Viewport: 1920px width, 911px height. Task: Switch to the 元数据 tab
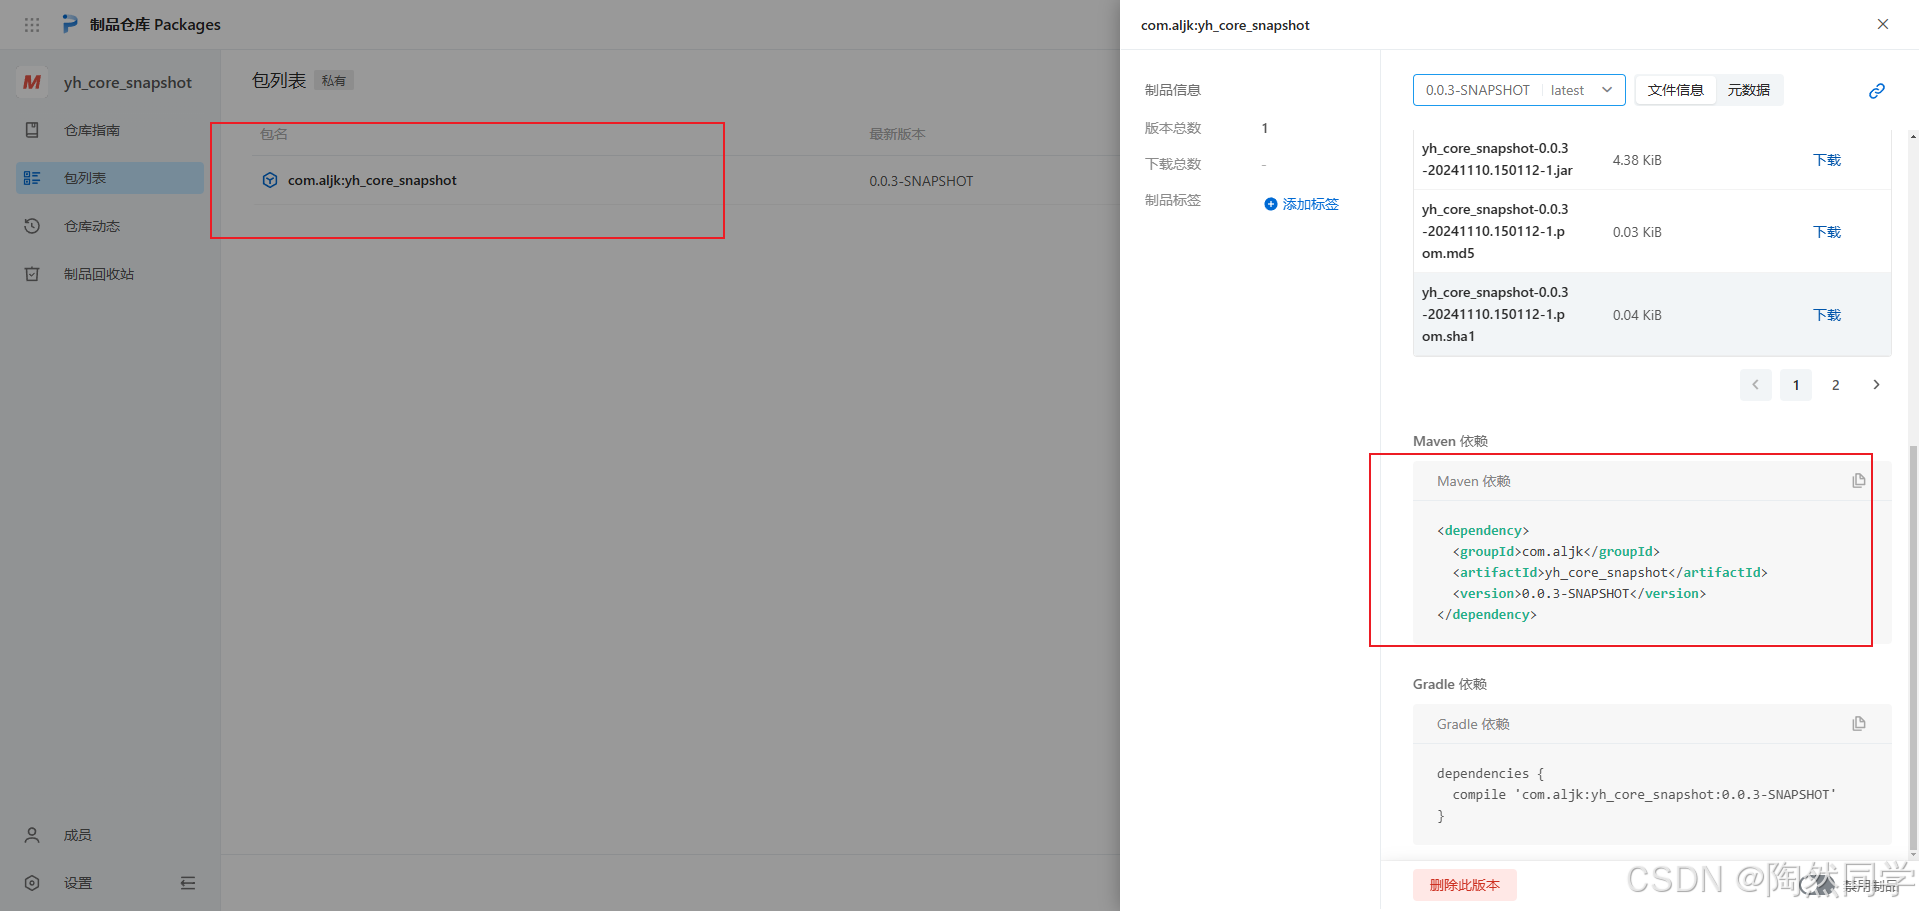[1749, 90]
